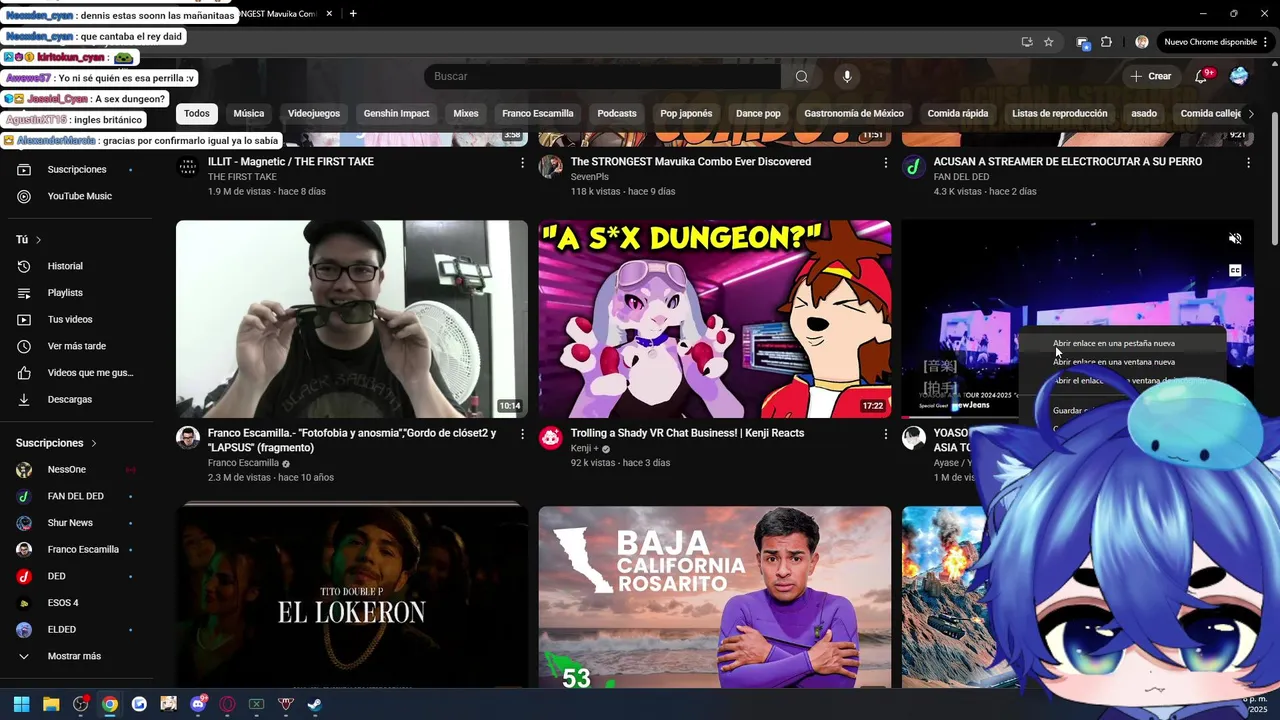Select the Todos filter chip
The width and height of the screenshot is (1280, 720).
pyautogui.click(x=197, y=114)
